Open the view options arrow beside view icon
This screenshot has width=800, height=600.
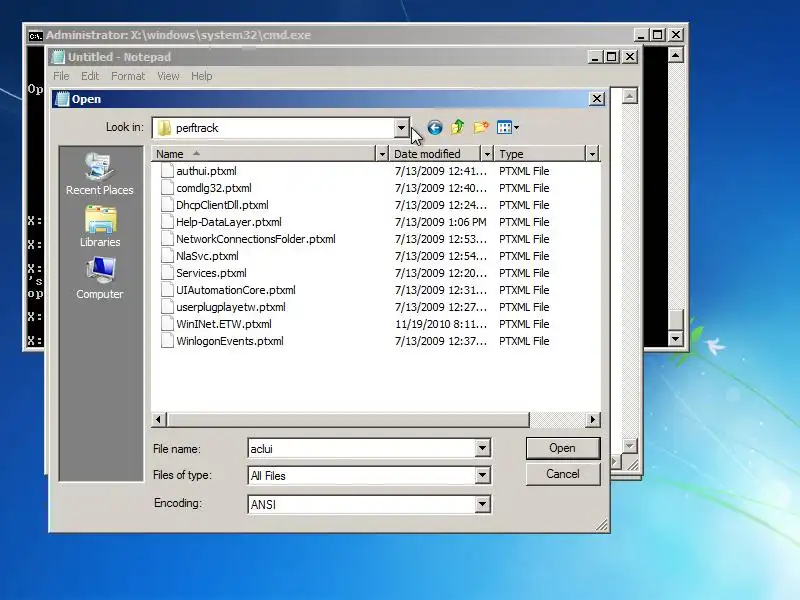coord(516,128)
